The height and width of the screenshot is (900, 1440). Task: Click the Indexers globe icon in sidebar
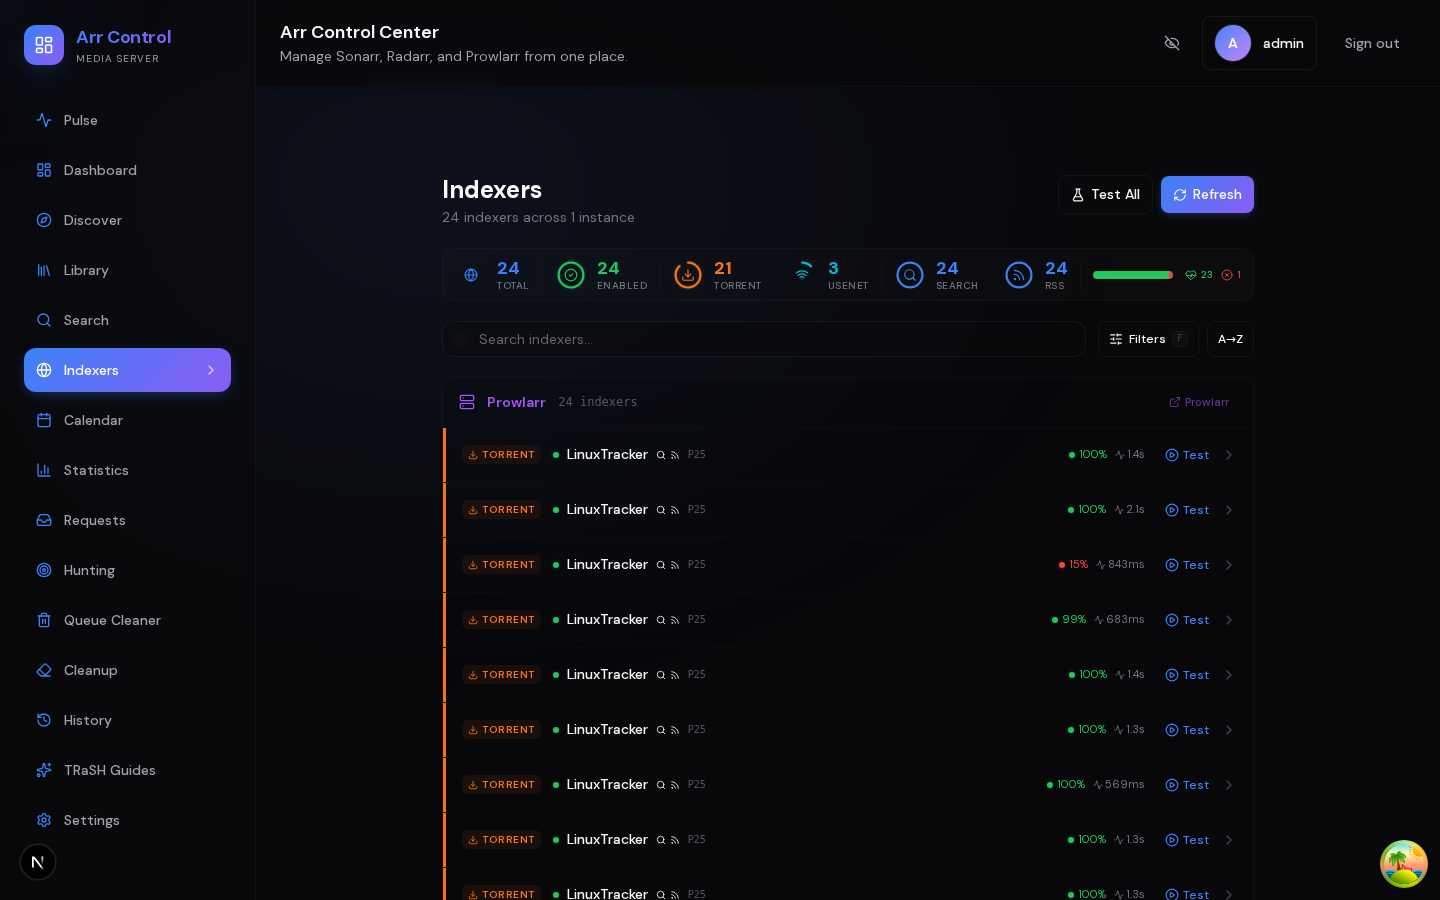point(44,370)
